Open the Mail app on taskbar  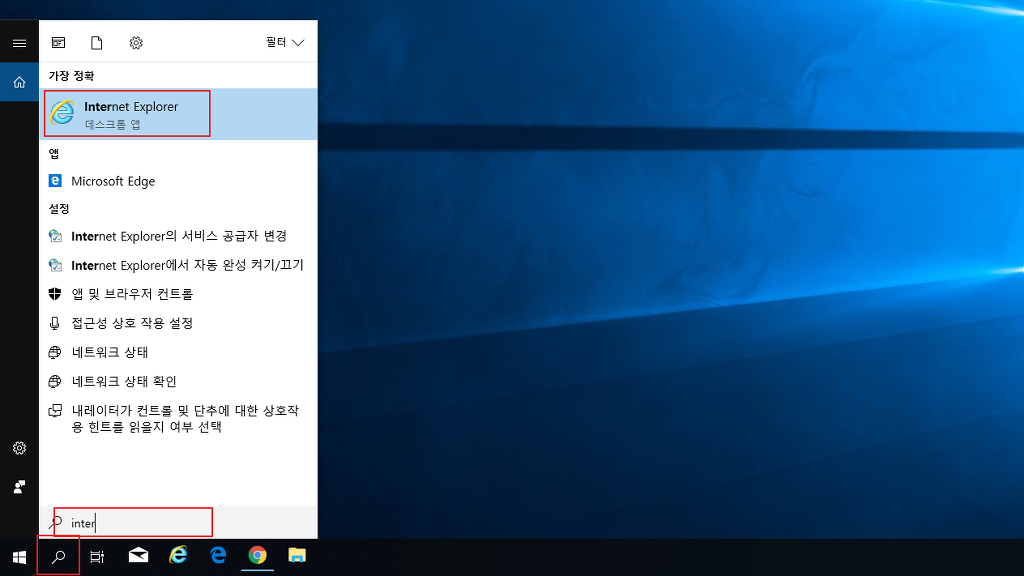pyautogui.click(x=138, y=556)
